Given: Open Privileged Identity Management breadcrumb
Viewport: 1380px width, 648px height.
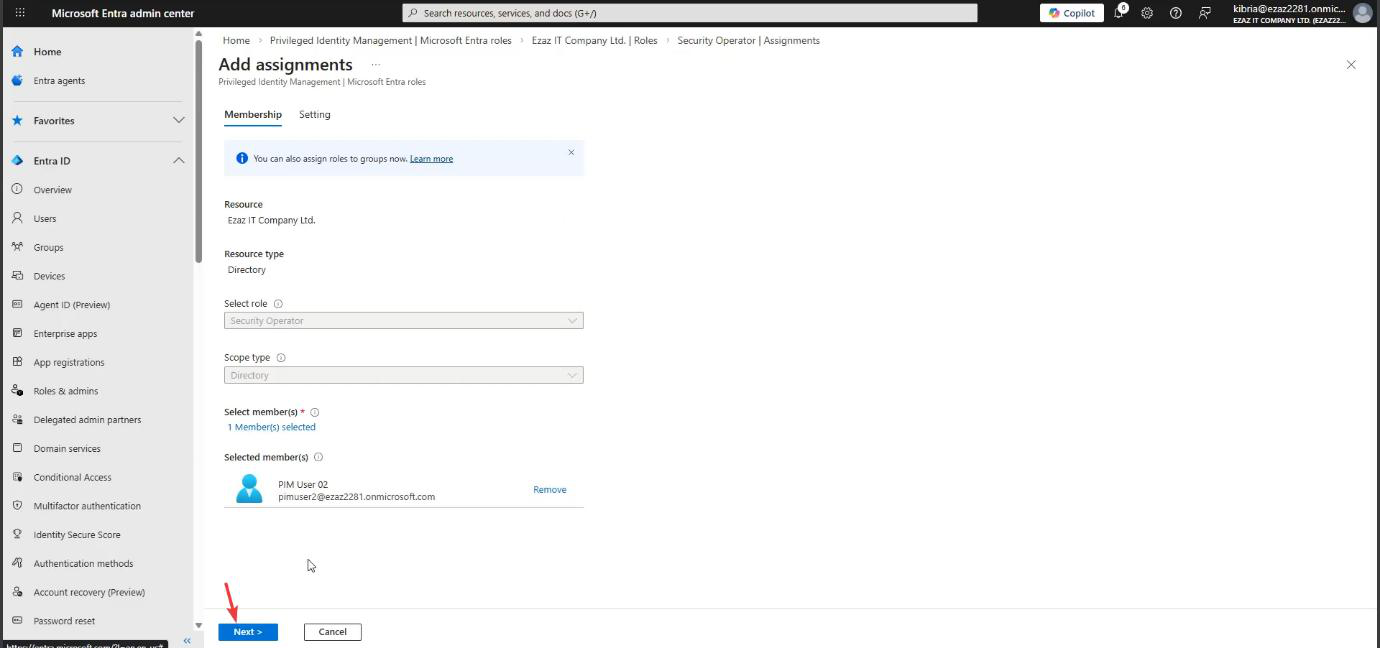Looking at the screenshot, I should tap(391, 41).
